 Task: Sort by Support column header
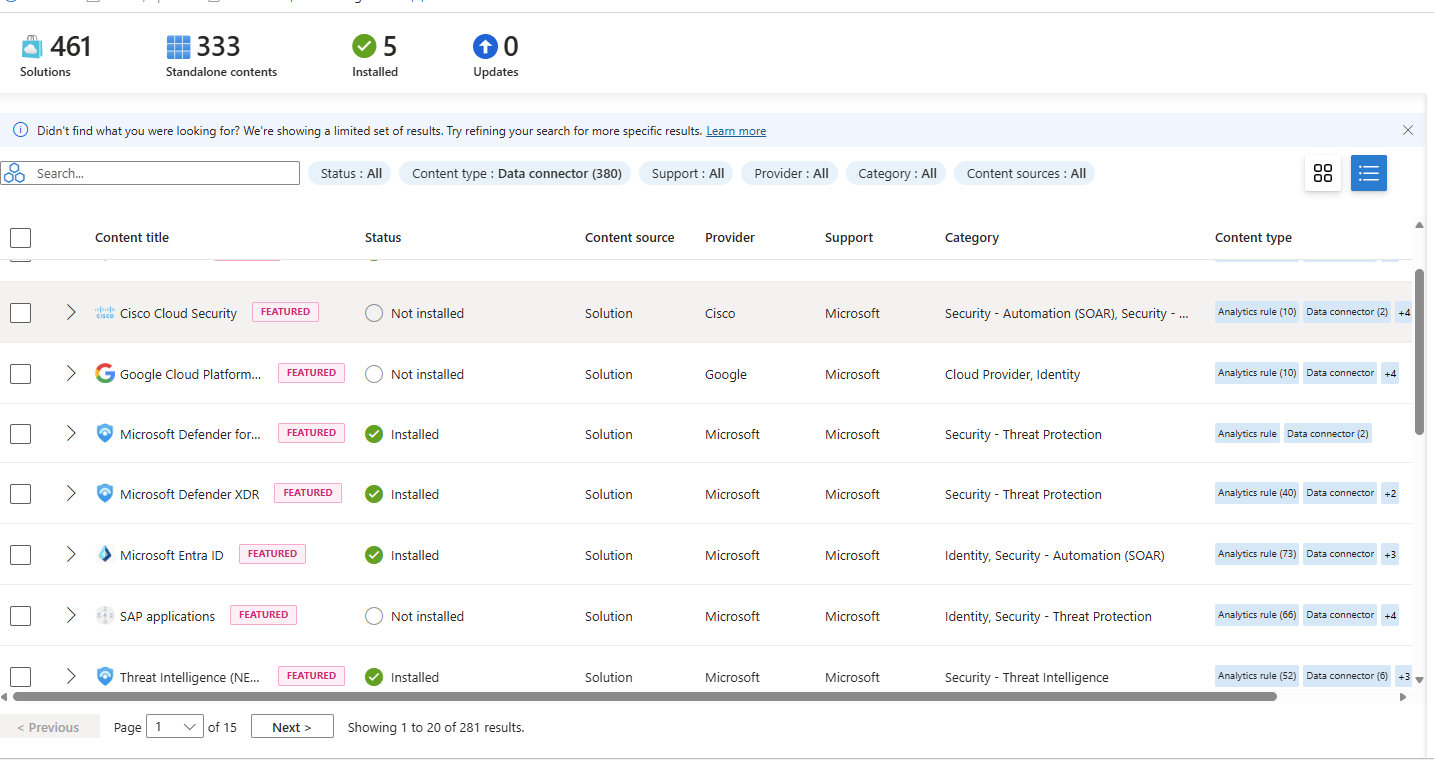(849, 237)
